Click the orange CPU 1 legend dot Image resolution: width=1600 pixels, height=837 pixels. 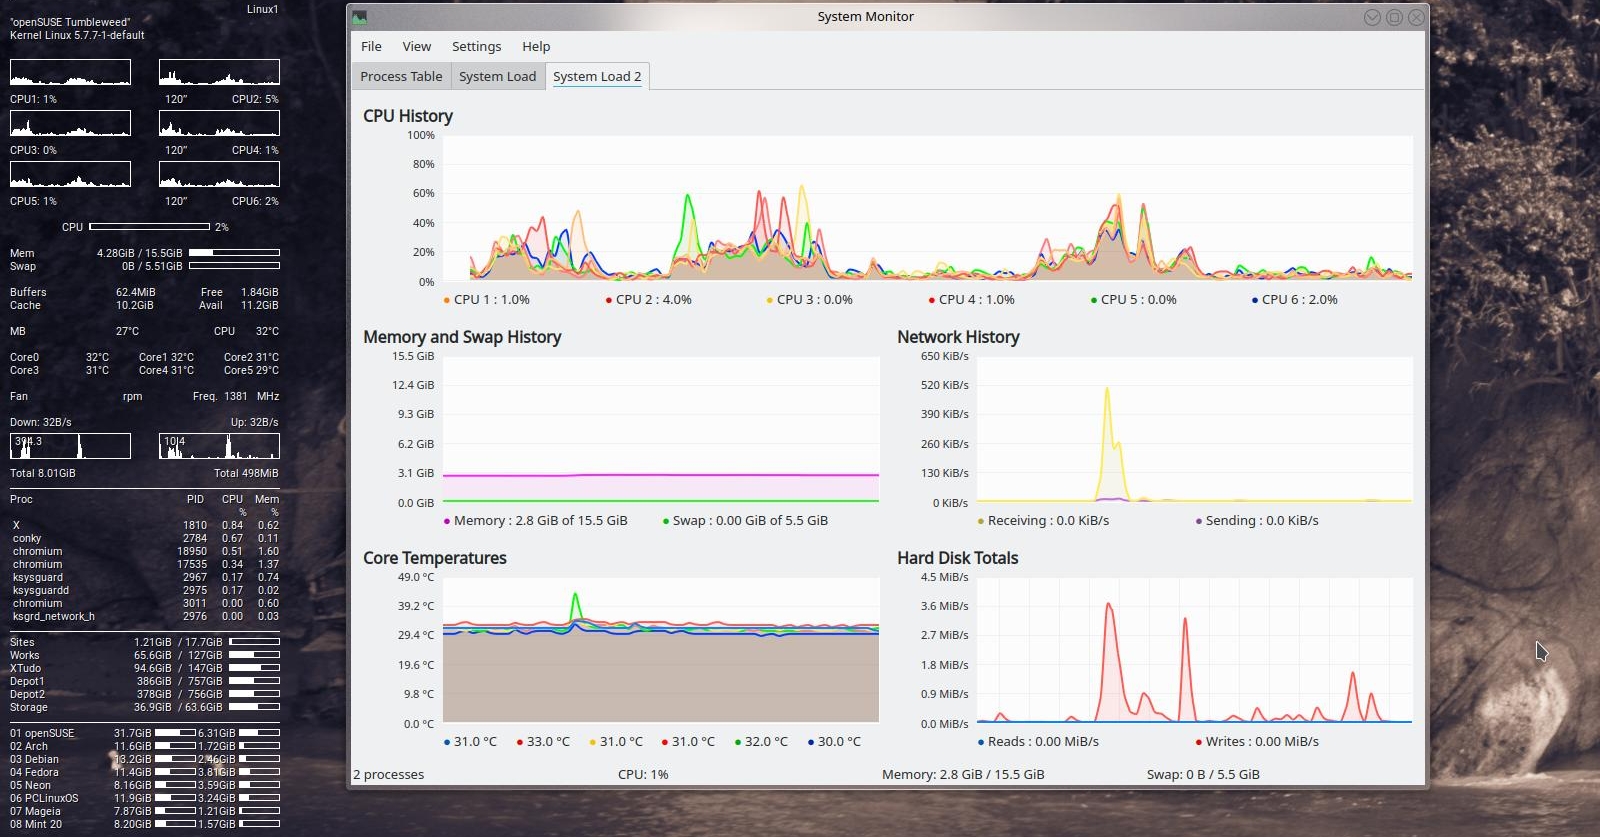[446, 300]
